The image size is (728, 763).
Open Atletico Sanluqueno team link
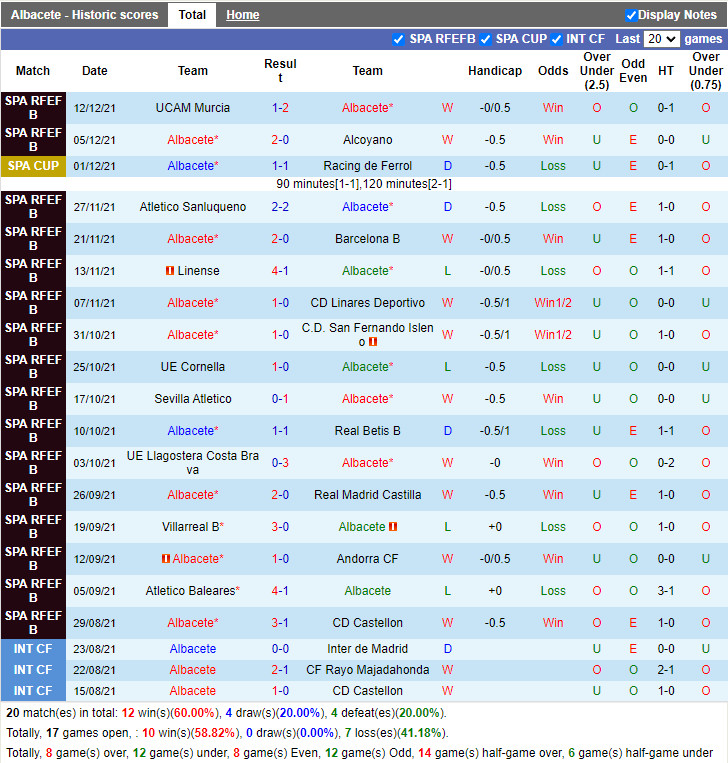click(193, 207)
